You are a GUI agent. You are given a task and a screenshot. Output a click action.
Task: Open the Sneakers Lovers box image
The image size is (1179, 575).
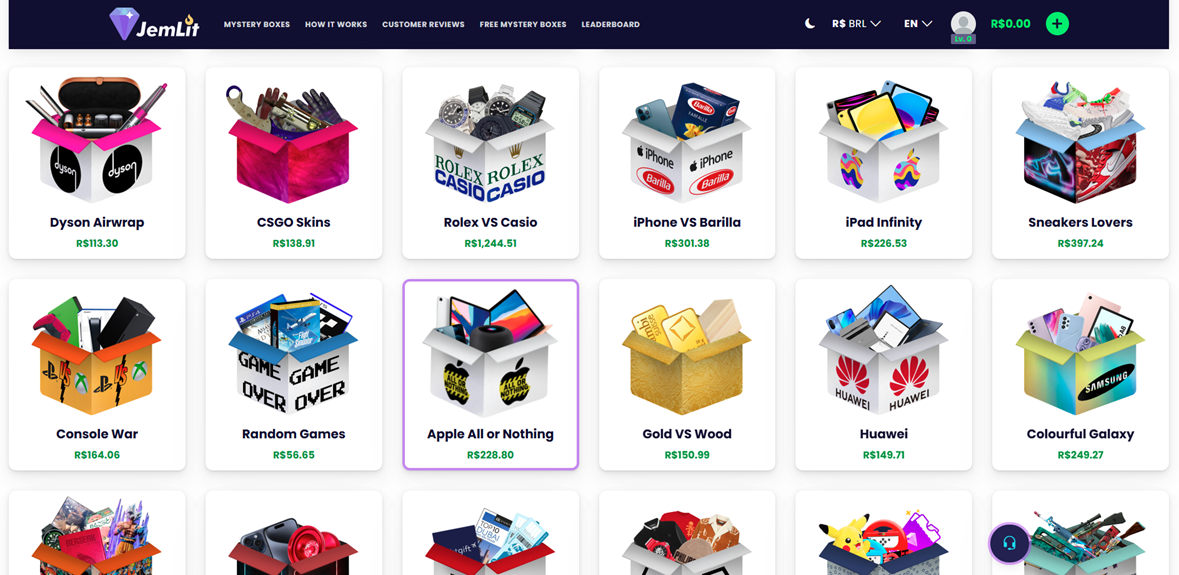[1080, 141]
